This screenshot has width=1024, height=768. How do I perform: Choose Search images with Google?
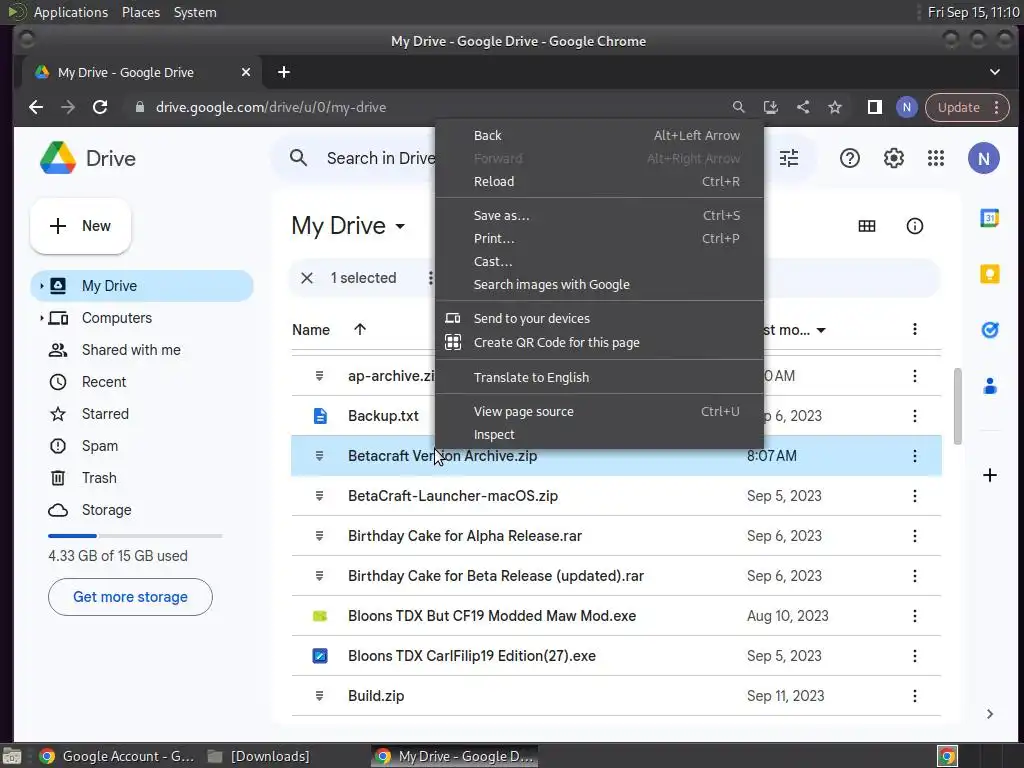pyautogui.click(x=600, y=284)
